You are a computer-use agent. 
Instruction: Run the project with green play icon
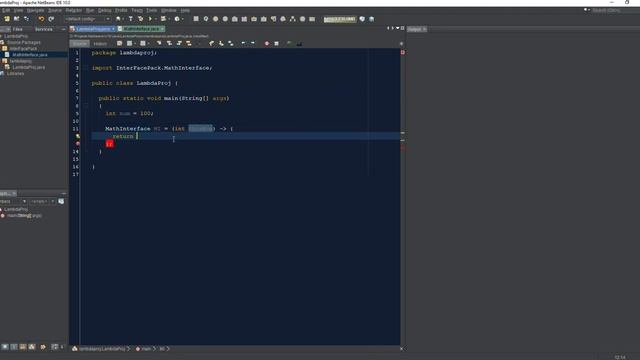pos(150,19)
